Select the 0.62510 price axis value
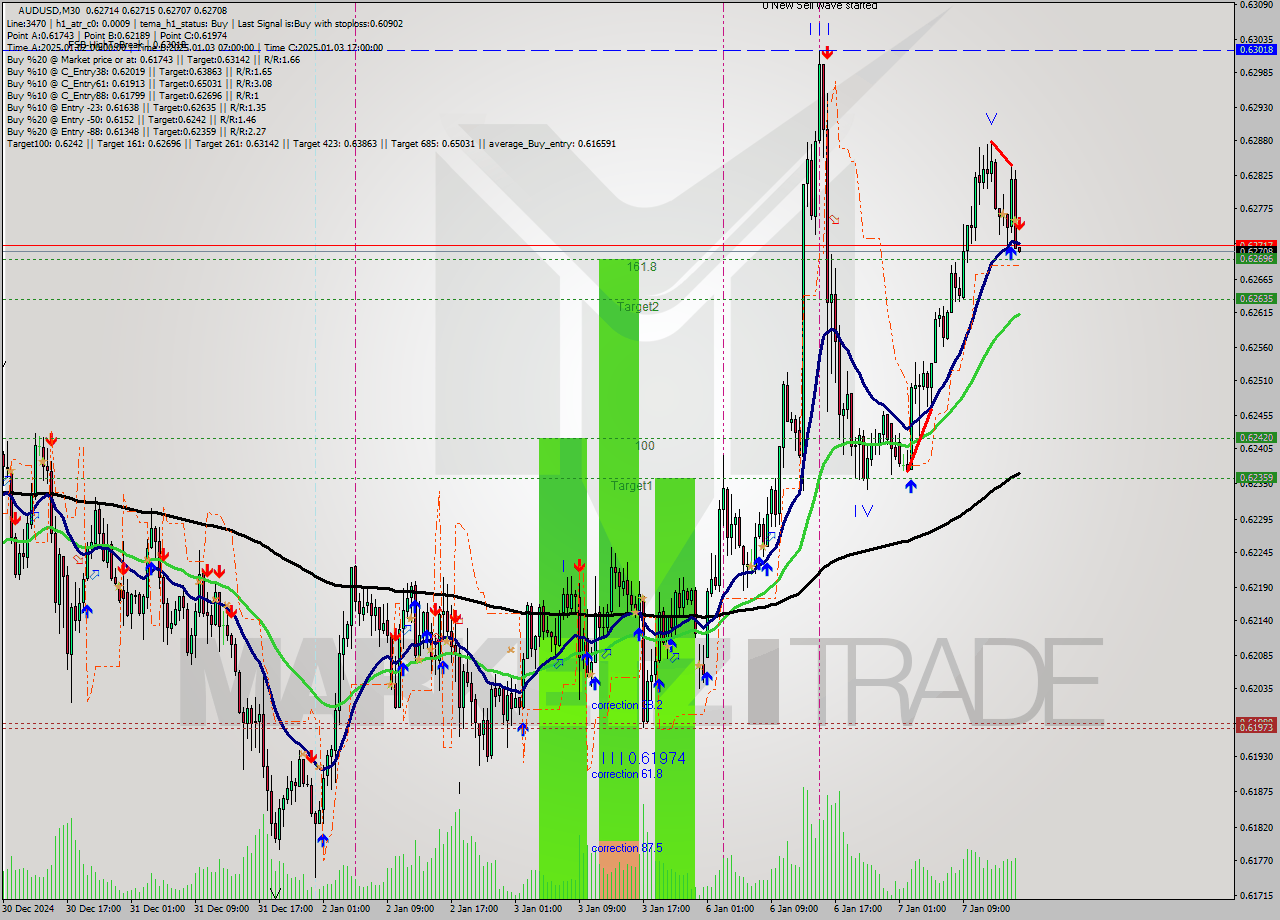 point(1256,381)
